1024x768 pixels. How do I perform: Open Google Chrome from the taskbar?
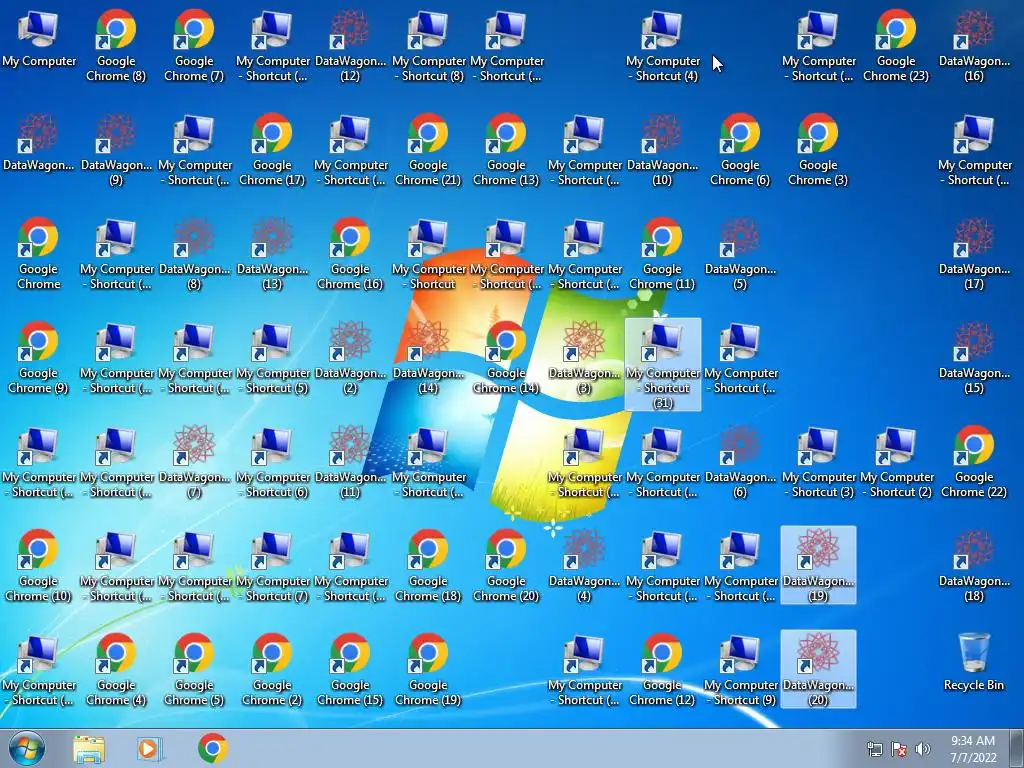coord(213,748)
